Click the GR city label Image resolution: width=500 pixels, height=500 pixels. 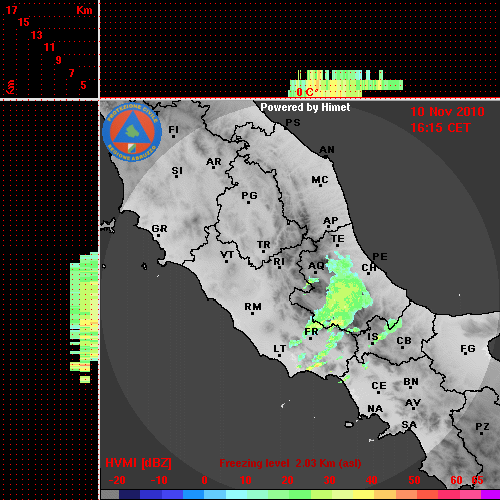[159, 229]
